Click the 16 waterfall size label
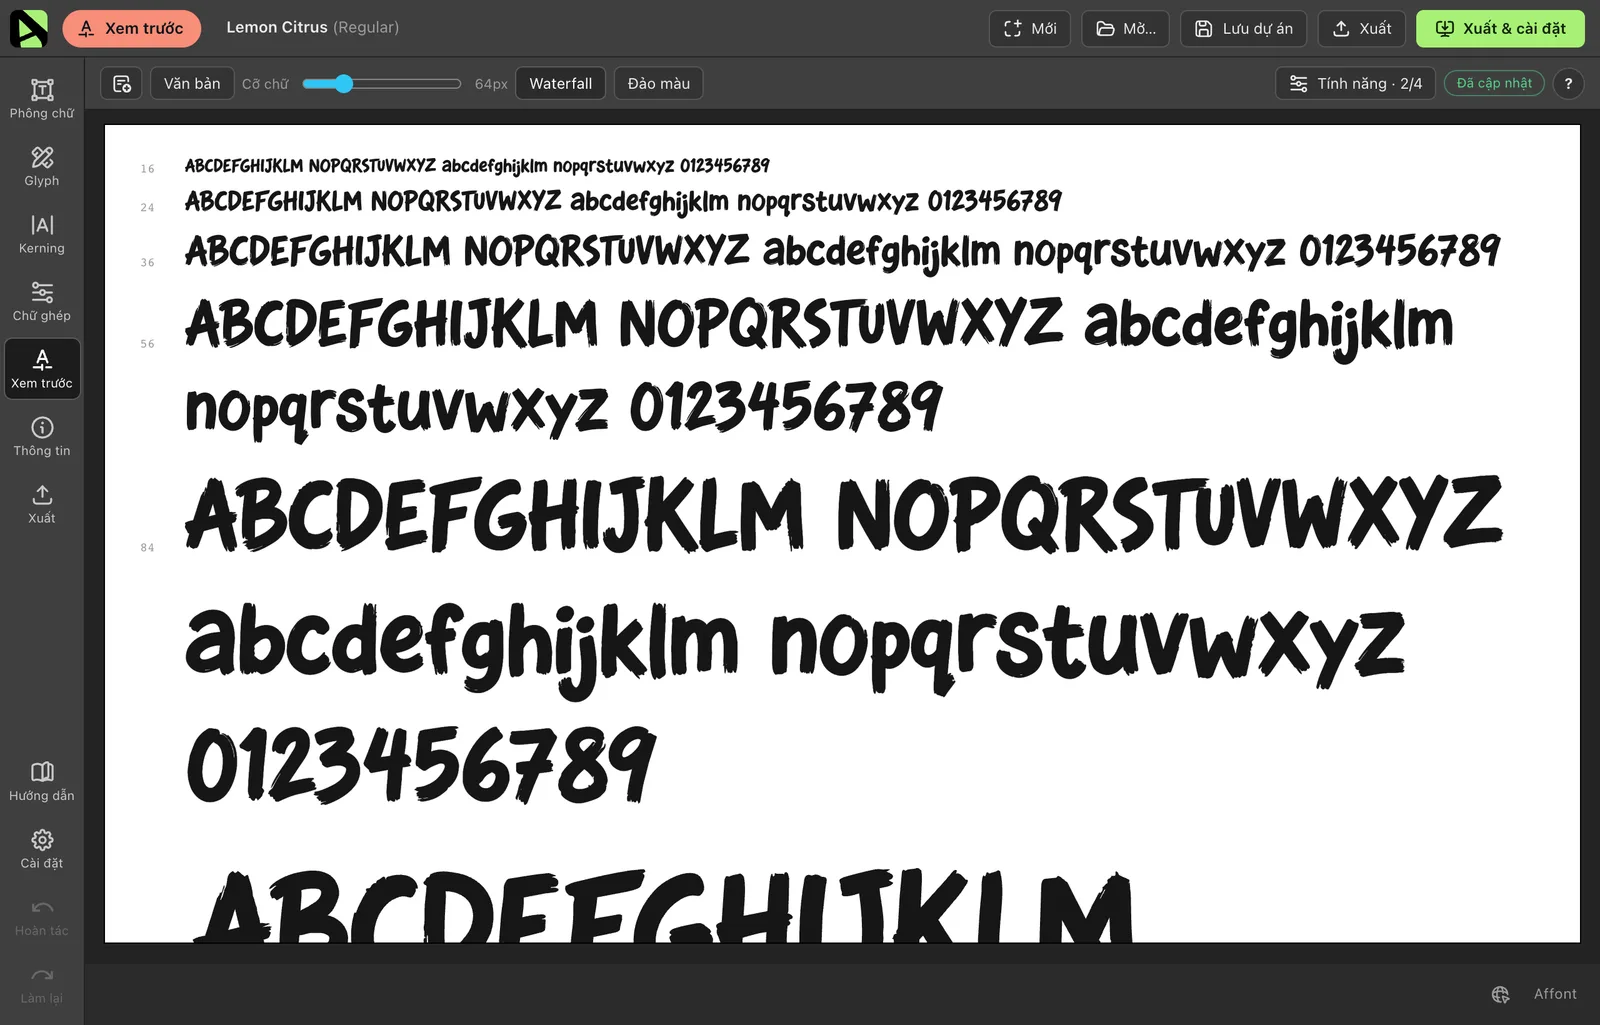1600x1025 pixels. tap(148, 169)
